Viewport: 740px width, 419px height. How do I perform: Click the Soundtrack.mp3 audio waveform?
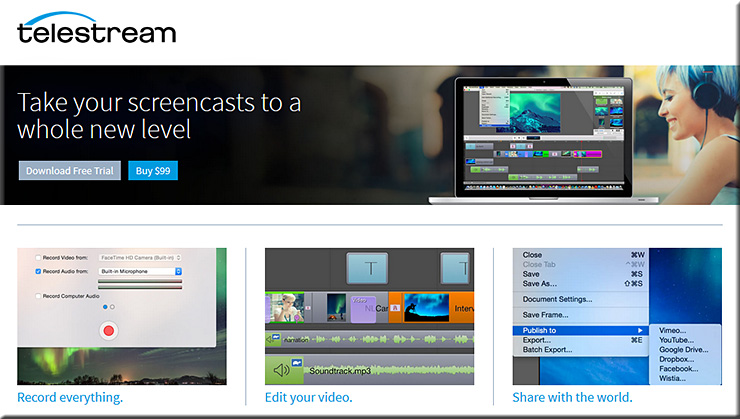388,370
